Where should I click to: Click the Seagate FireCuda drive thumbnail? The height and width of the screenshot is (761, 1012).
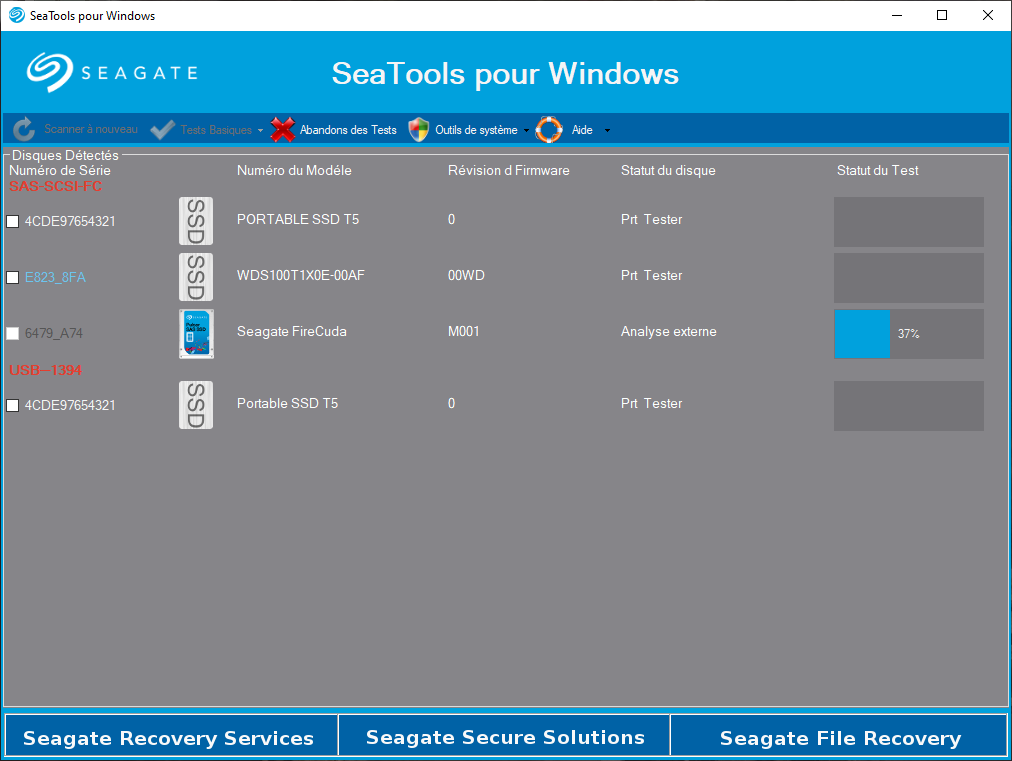tap(196, 334)
